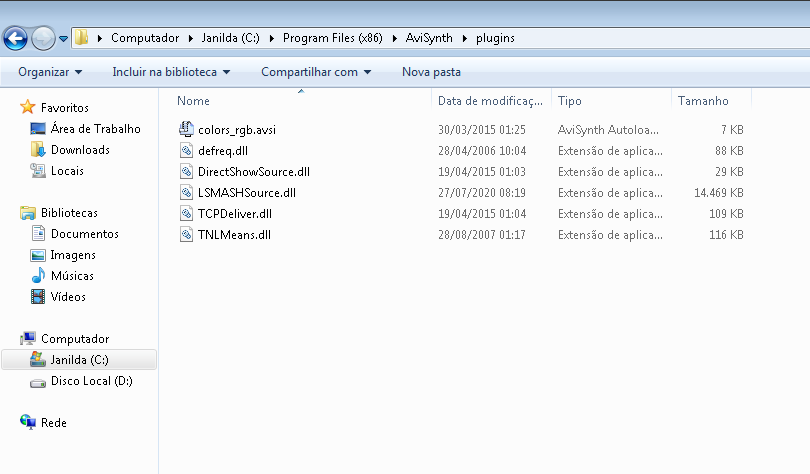Open Músicas library
The width and height of the screenshot is (810, 474).
pyautogui.click(x=72, y=276)
